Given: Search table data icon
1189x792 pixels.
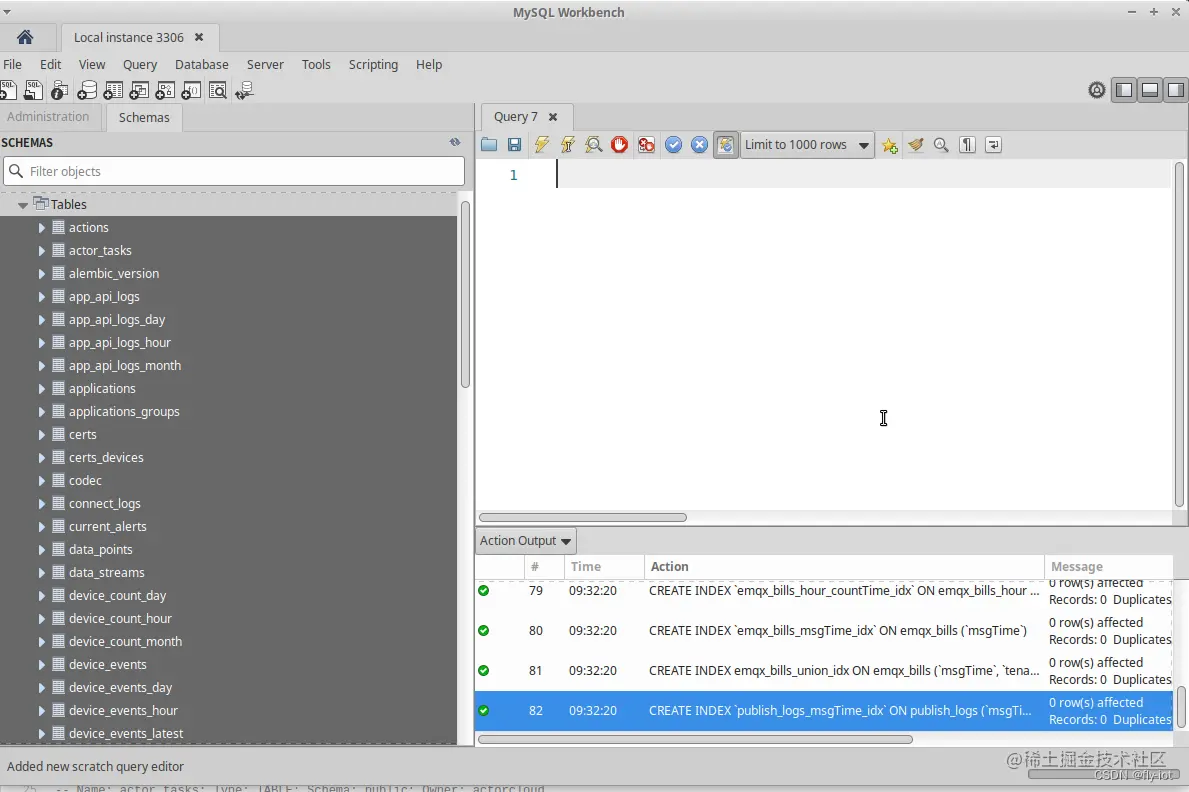Looking at the screenshot, I should coord(218,90).
